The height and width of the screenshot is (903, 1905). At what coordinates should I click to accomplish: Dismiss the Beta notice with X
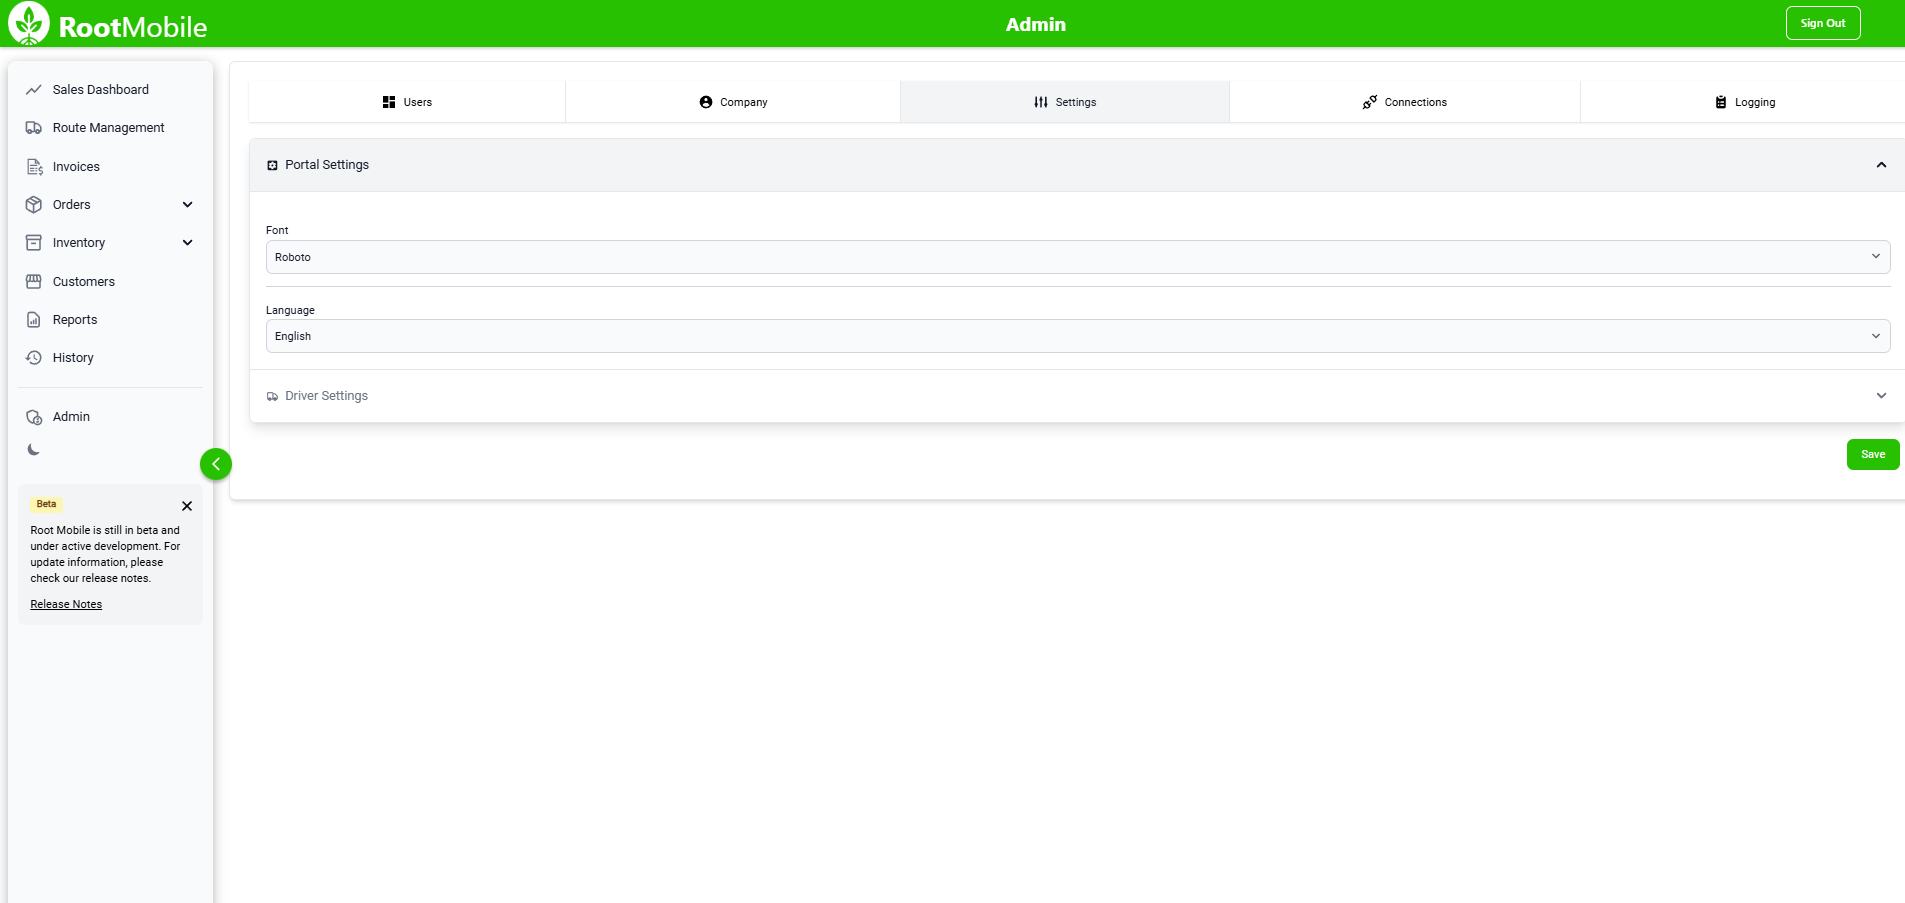[x=187, y=506]
